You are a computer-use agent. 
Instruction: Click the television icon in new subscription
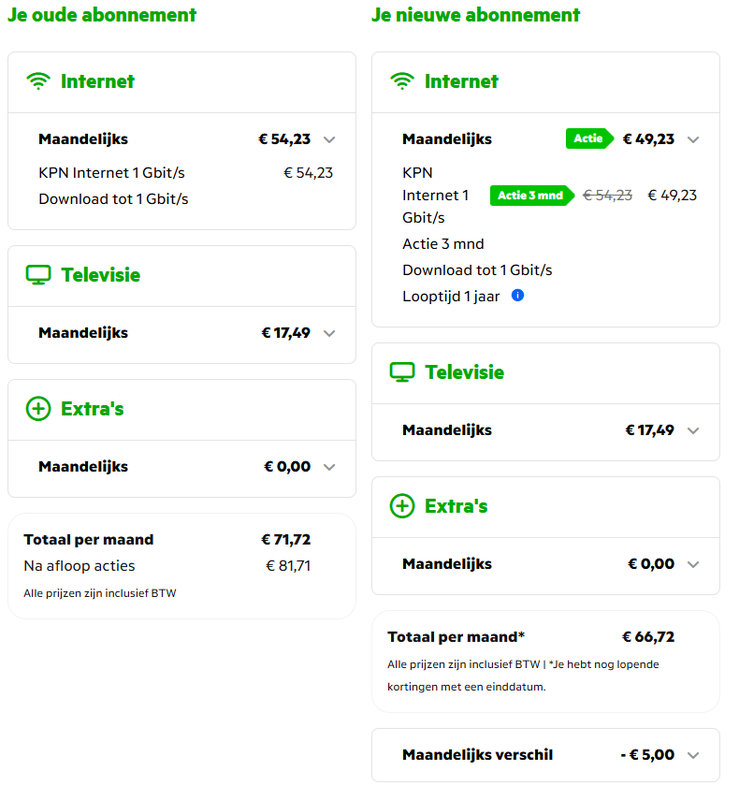click(402, 372)
